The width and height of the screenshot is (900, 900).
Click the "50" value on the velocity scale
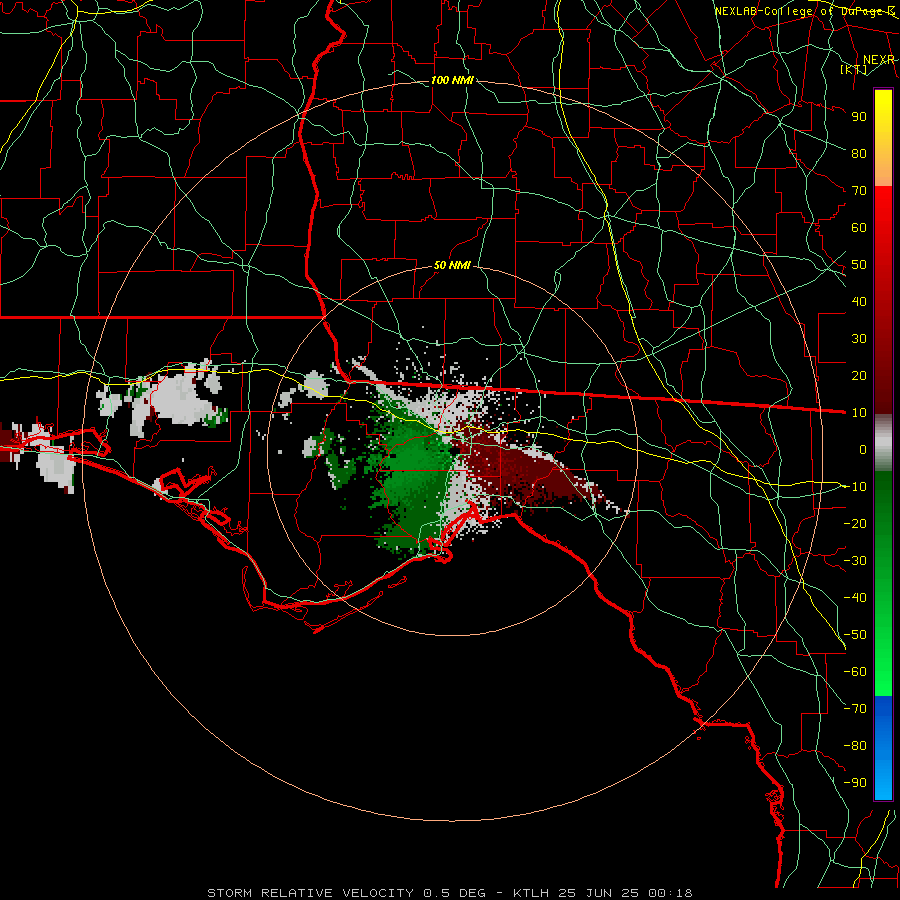tap(859, 265)
